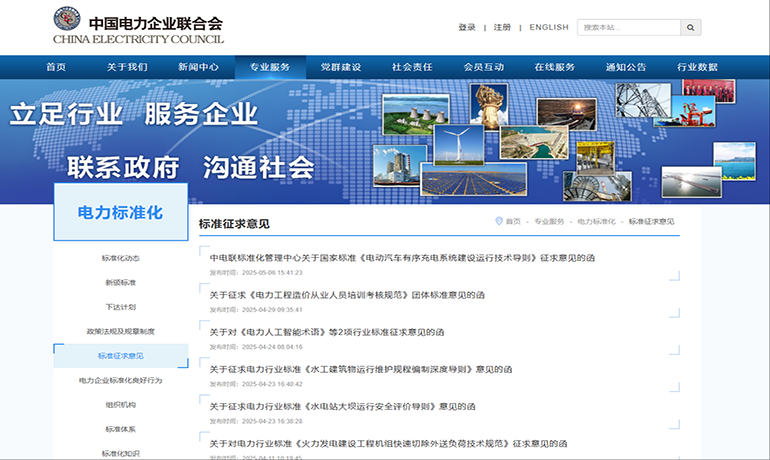
Task: Click the cooling towers banner photo
Action: click(x=415, y=115)
